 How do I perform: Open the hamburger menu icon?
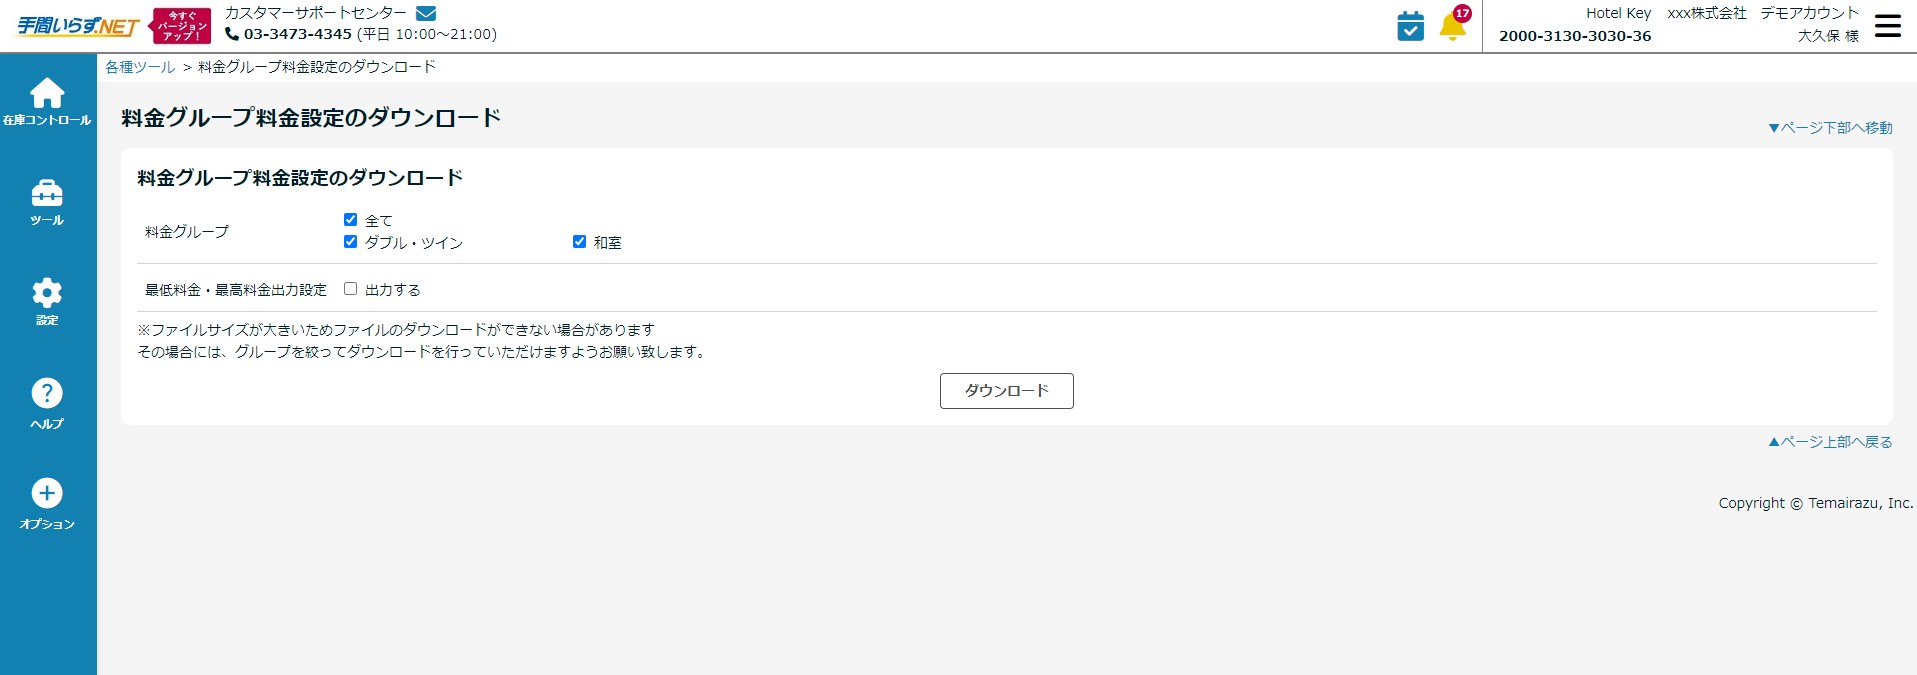click(x=1887, y=26)
